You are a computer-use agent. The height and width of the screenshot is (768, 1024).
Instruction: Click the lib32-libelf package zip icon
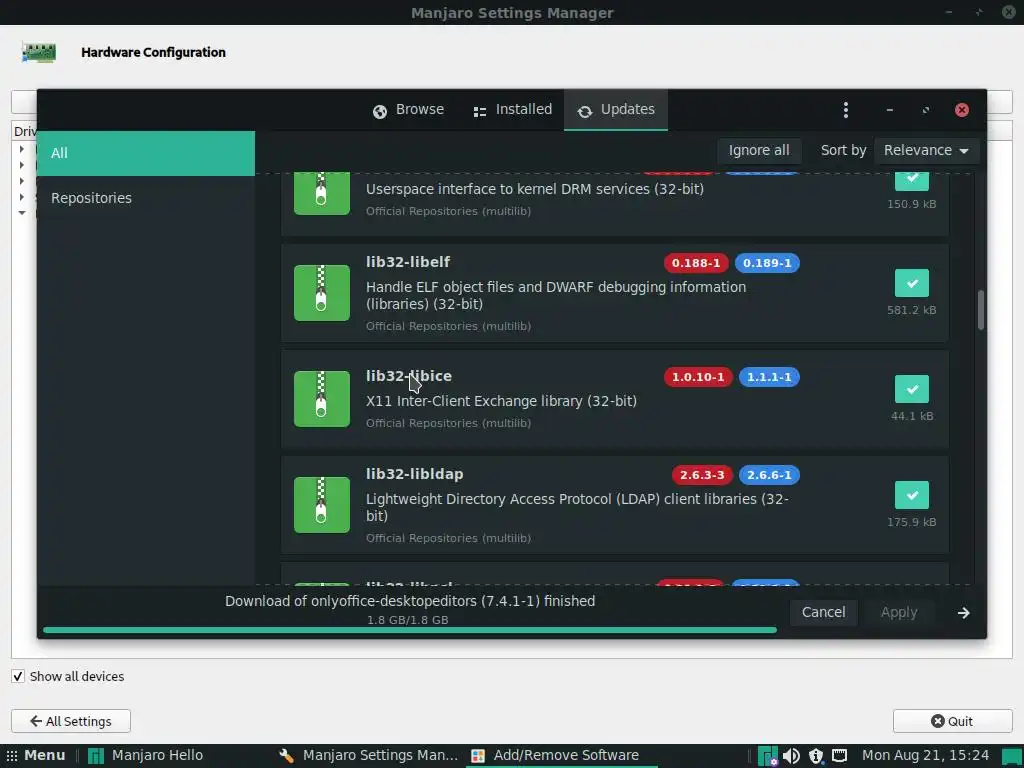tap(321, 293)
